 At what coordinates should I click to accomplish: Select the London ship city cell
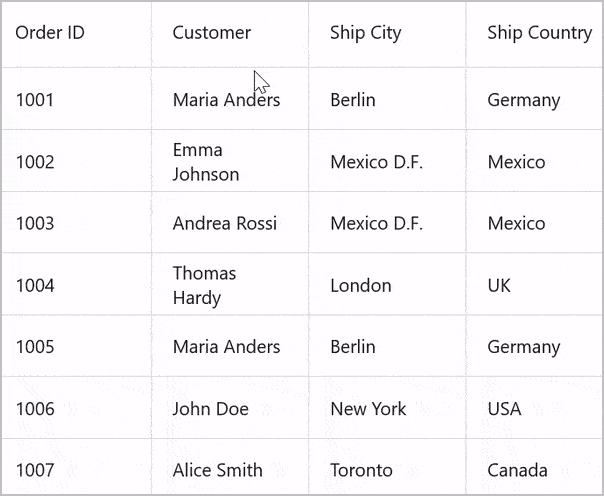pyautogui.click(x=387, y=285)
